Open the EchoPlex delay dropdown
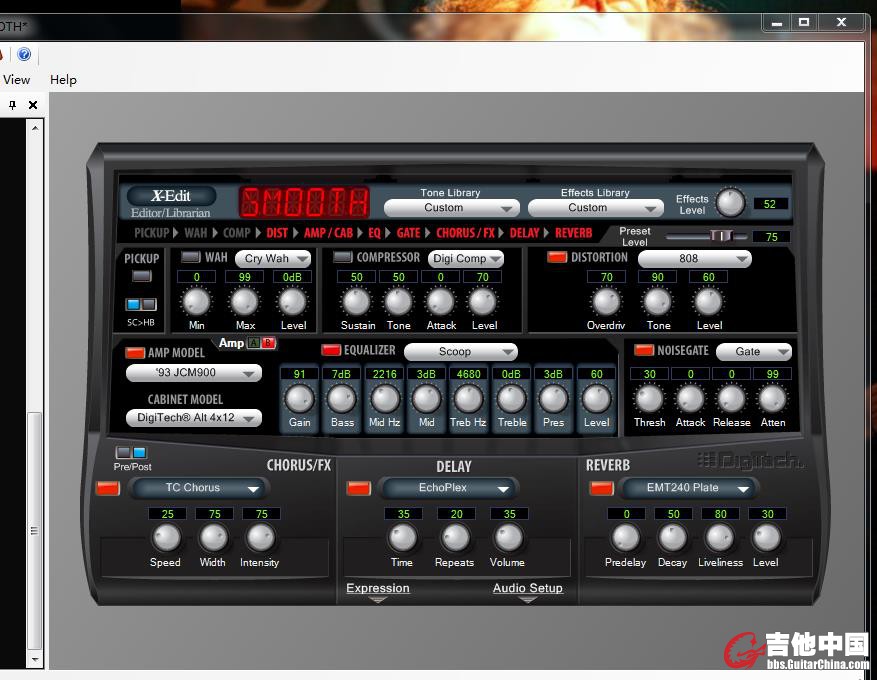Screen dimensions: 877x680 [449, 488]
